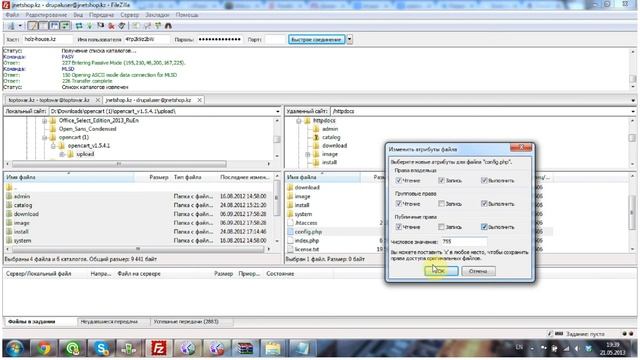Sort local list by Тип файла header
The image size is (640, 360).
coord(194,178)
